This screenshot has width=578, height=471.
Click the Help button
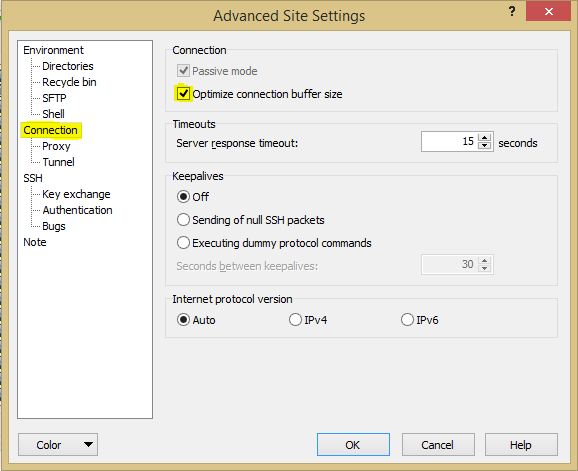pyautogui.click(x=521, y=445)
